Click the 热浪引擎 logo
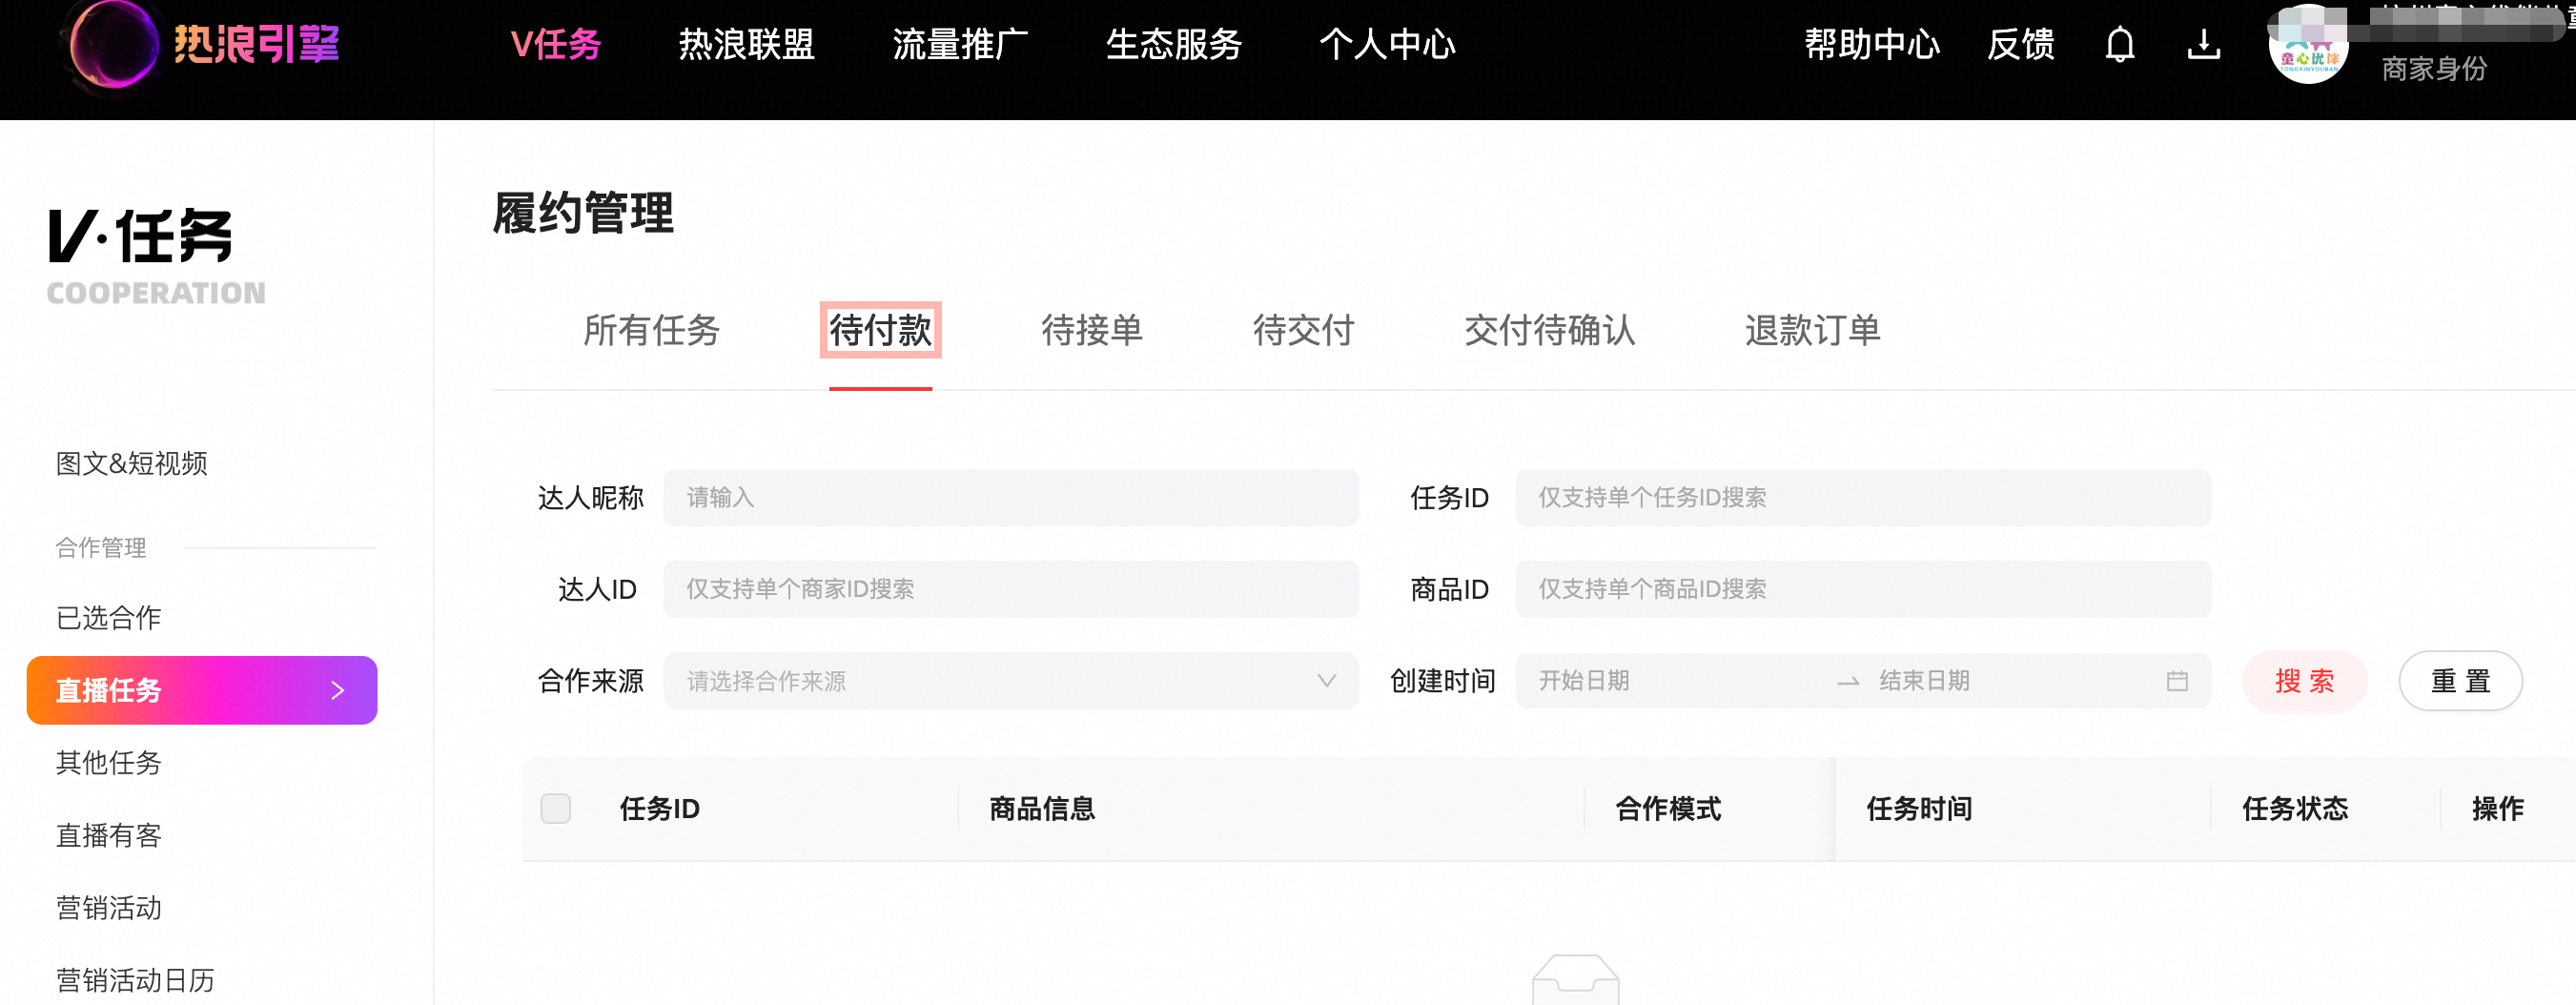Image resolution: width=2576 pixels, height=1005 pixels. (x=202, y=45)
